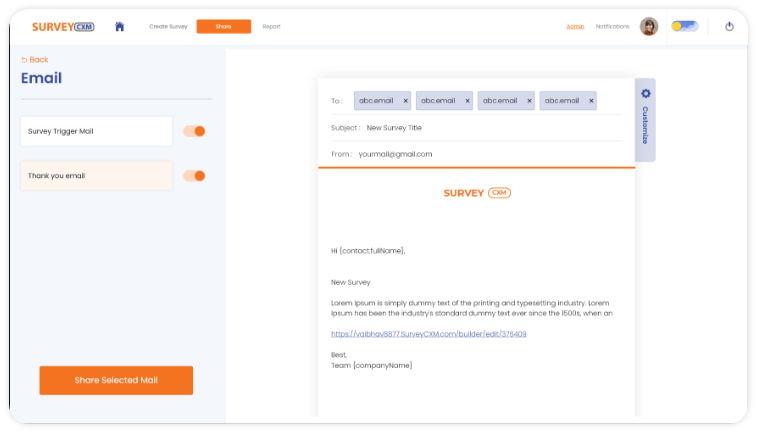Select the orange Share tab

point(223,27)
